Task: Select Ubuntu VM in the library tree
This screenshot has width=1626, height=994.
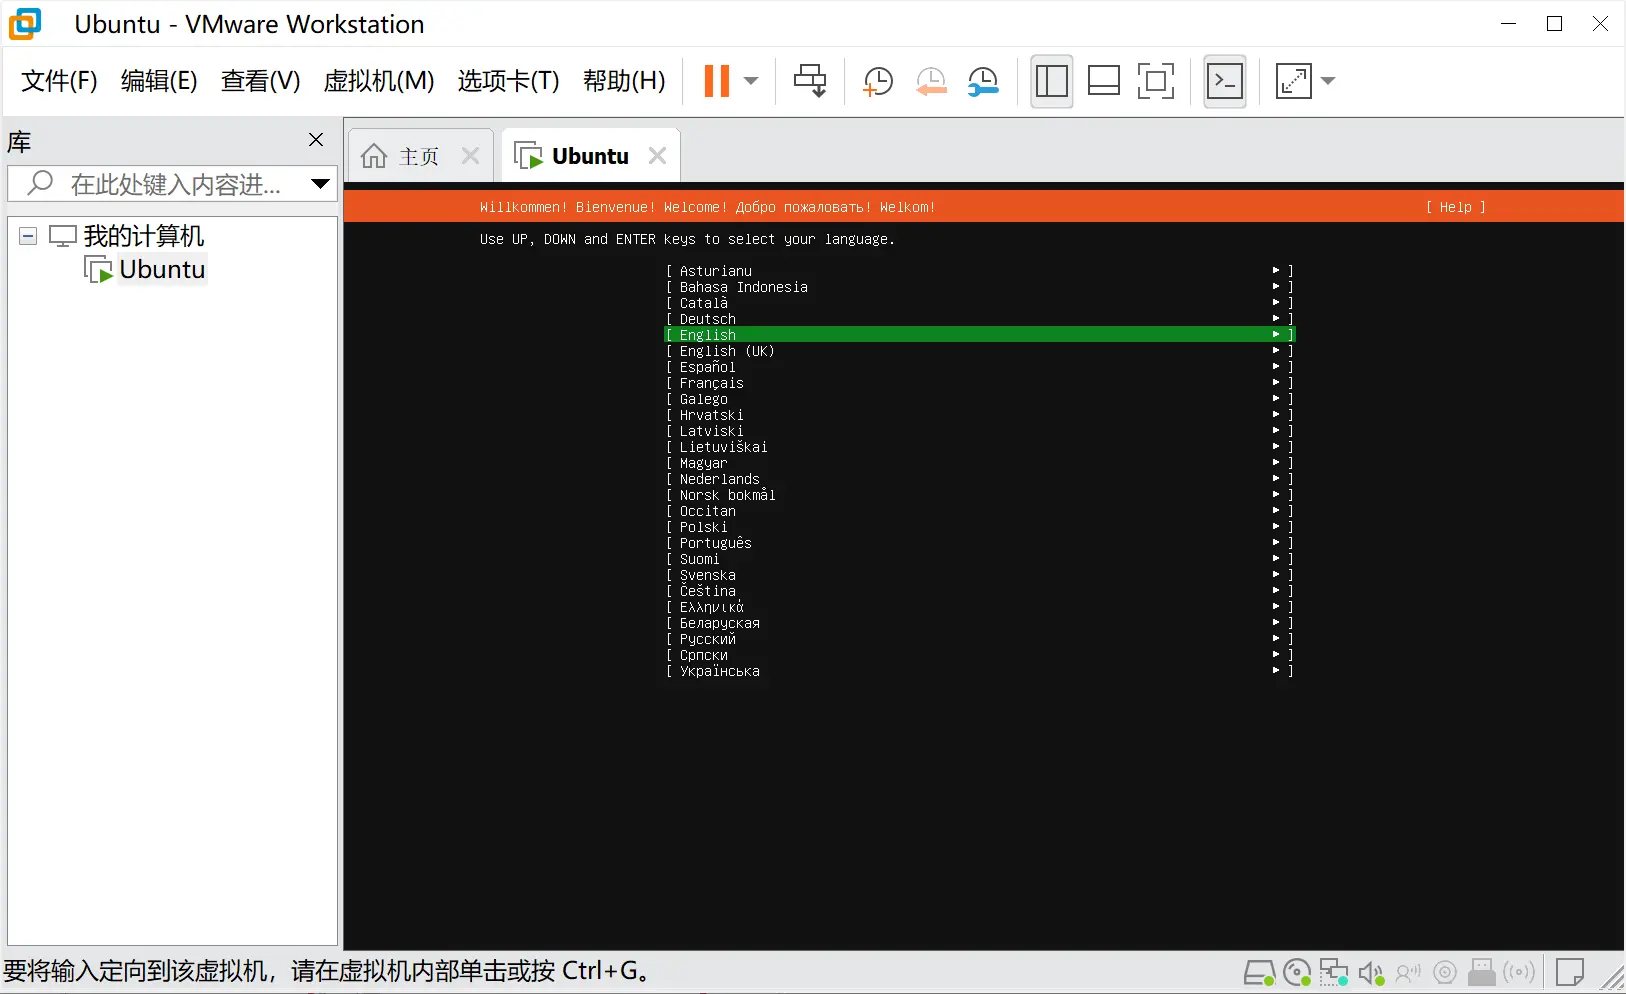Action: 162,270
